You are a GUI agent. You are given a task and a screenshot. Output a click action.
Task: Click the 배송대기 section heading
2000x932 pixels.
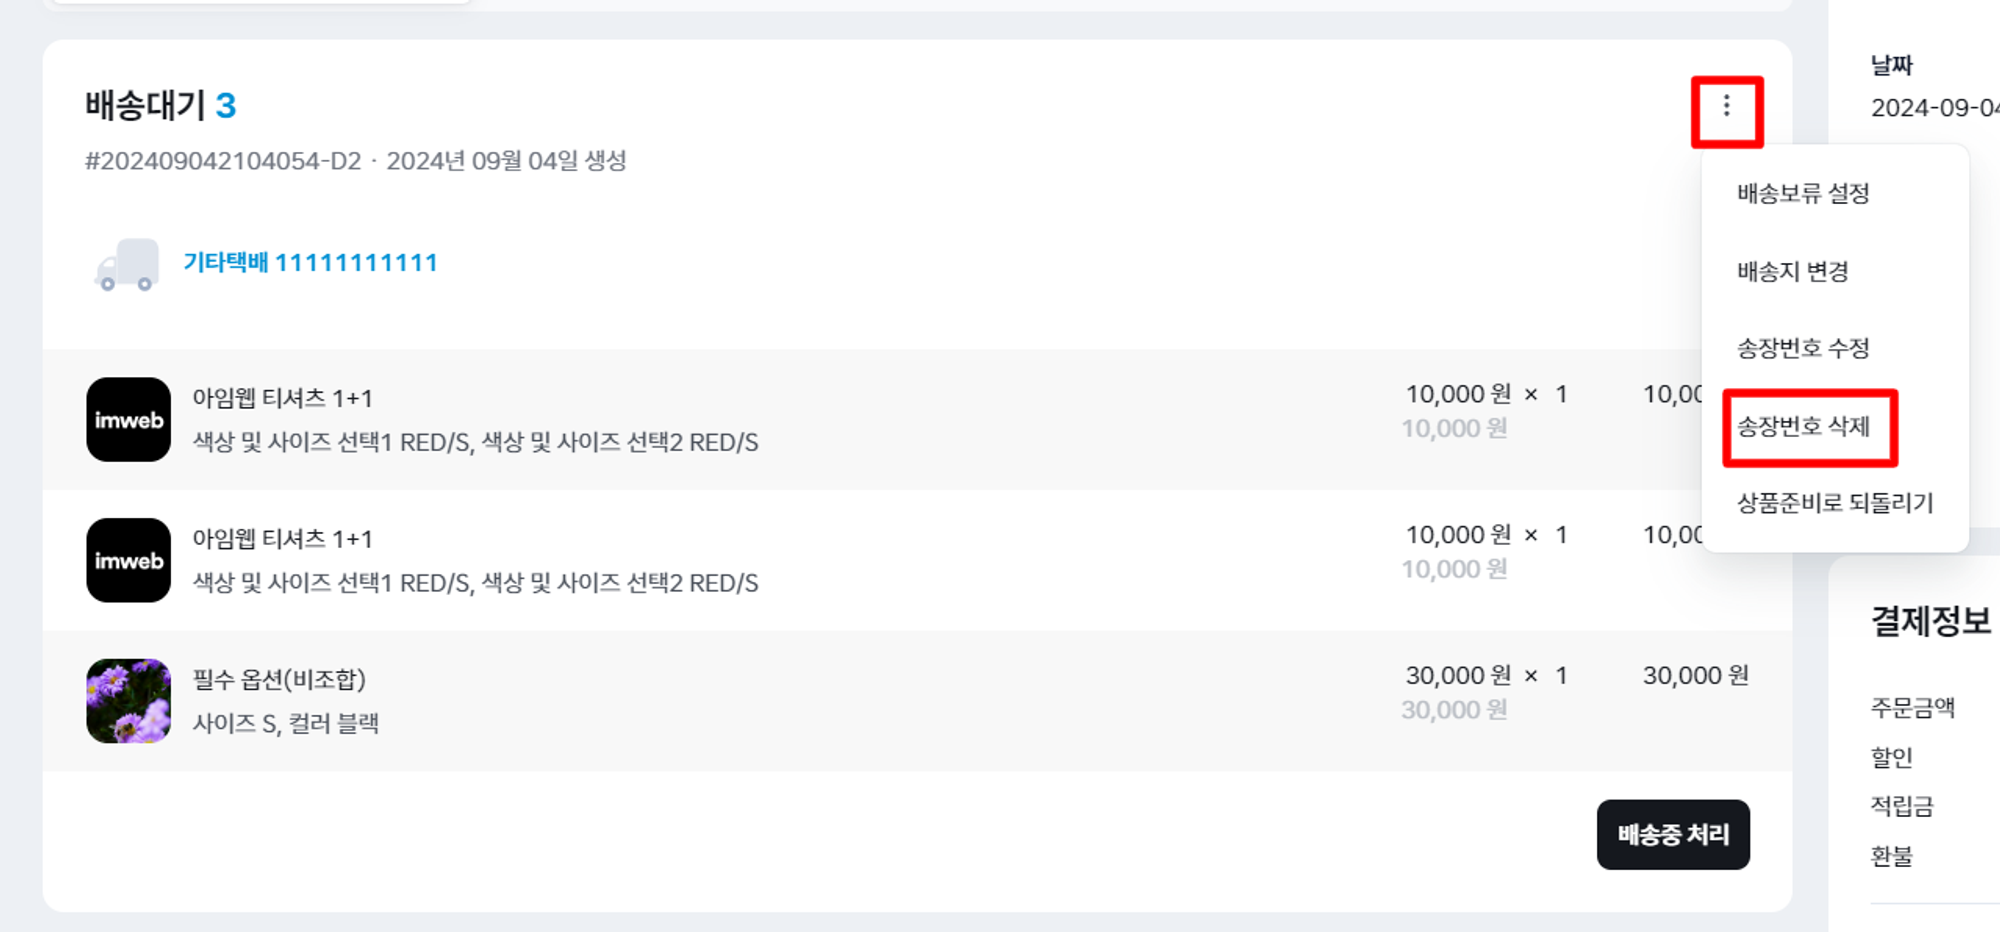(x=146, y=105)
